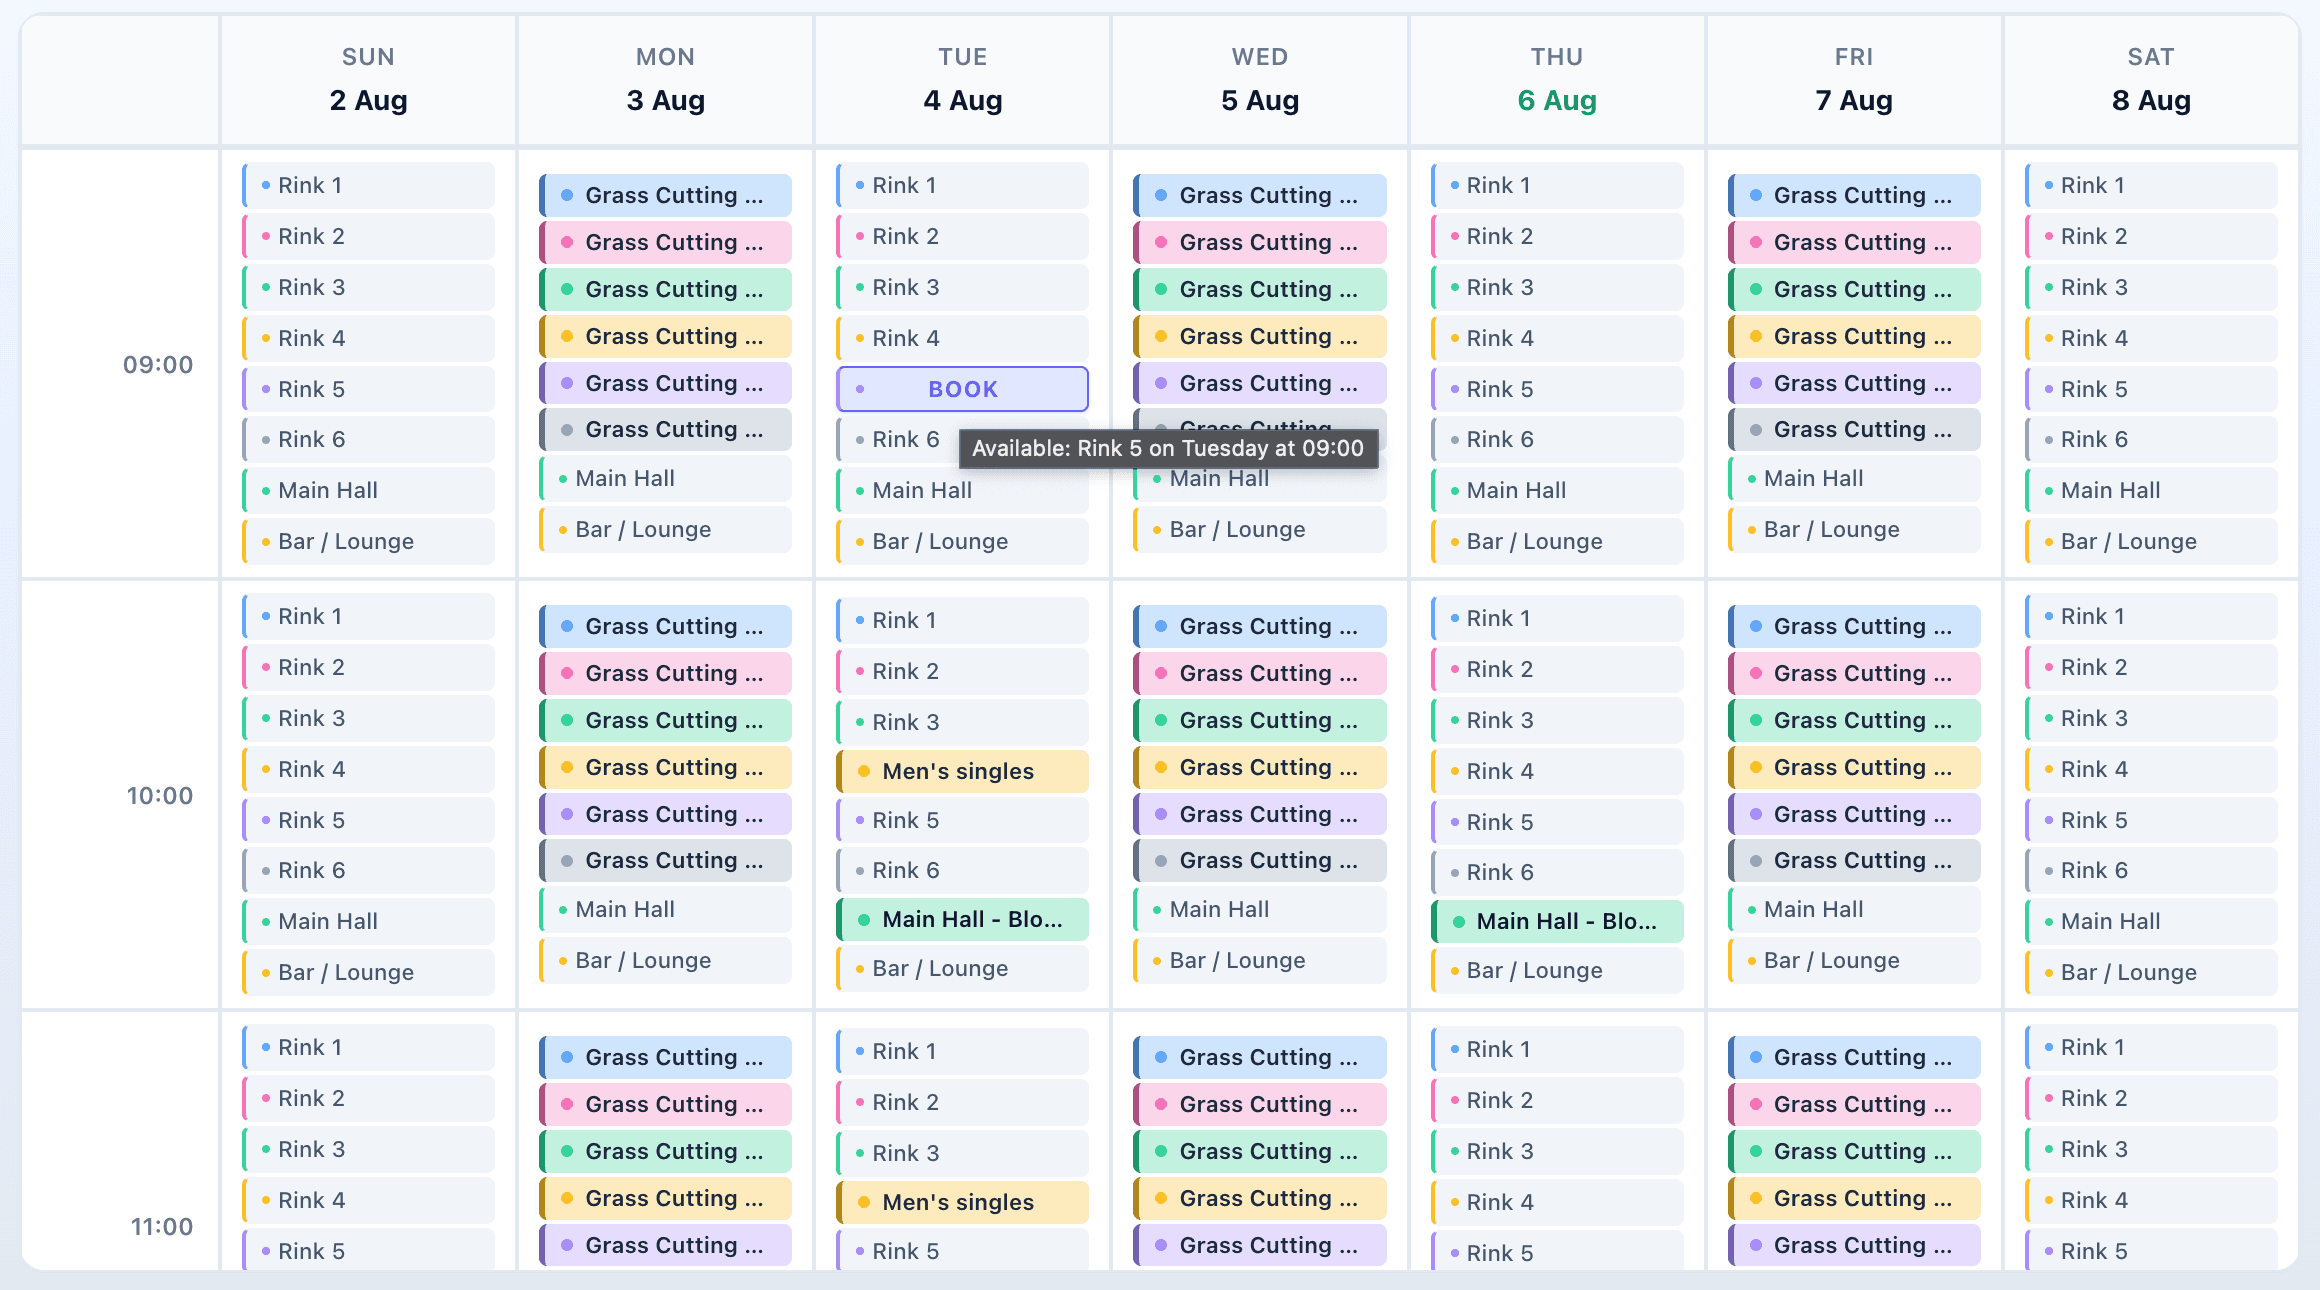The width and height of the screenshot is (2320, 1290).
Task: Select Rink 2 on Saturday at 10:00
Action: [2151, 667]
